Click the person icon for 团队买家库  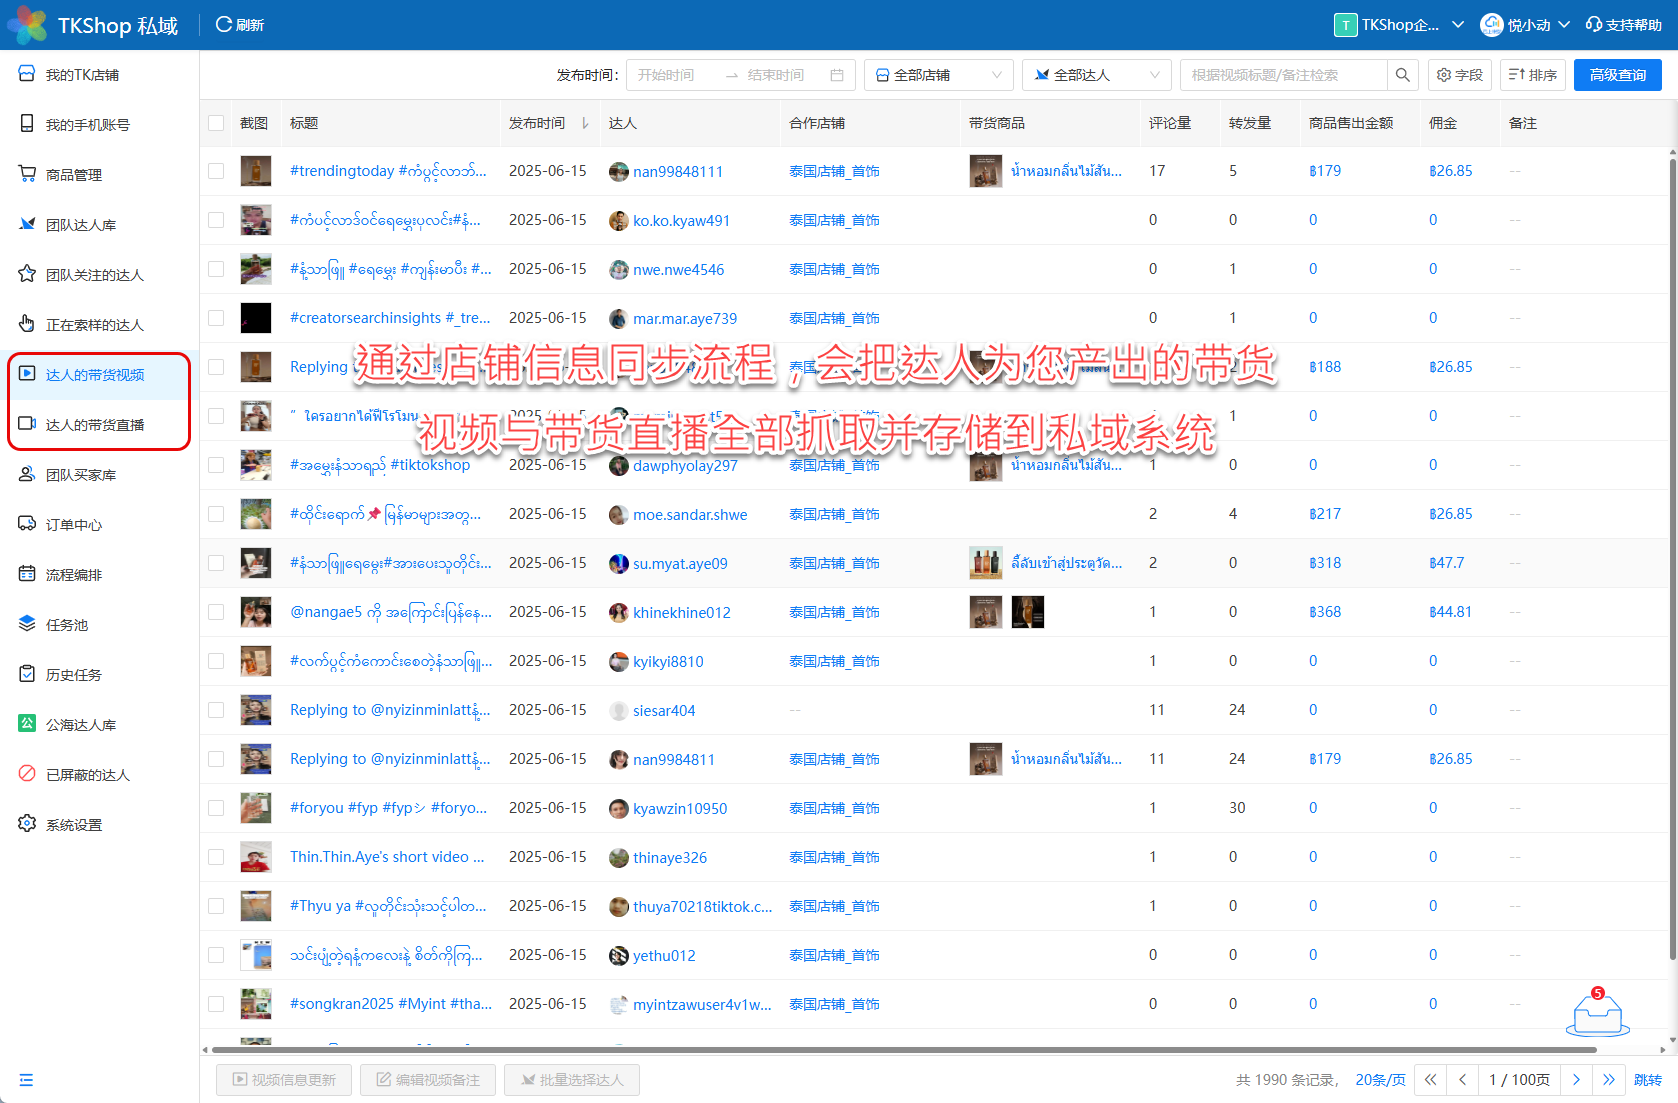27,474
